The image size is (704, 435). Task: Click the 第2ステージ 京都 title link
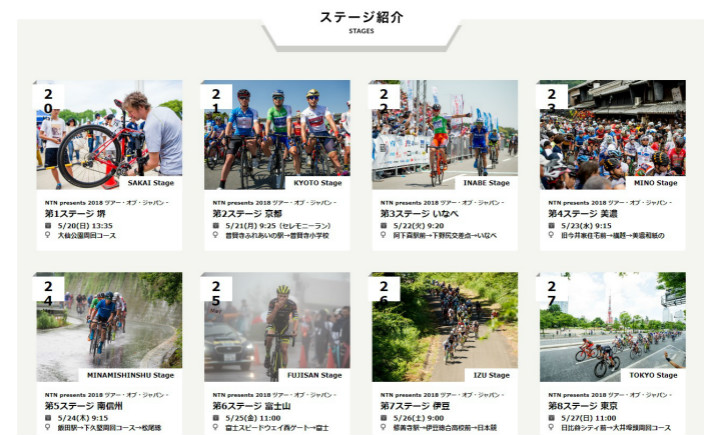[247, 214]
